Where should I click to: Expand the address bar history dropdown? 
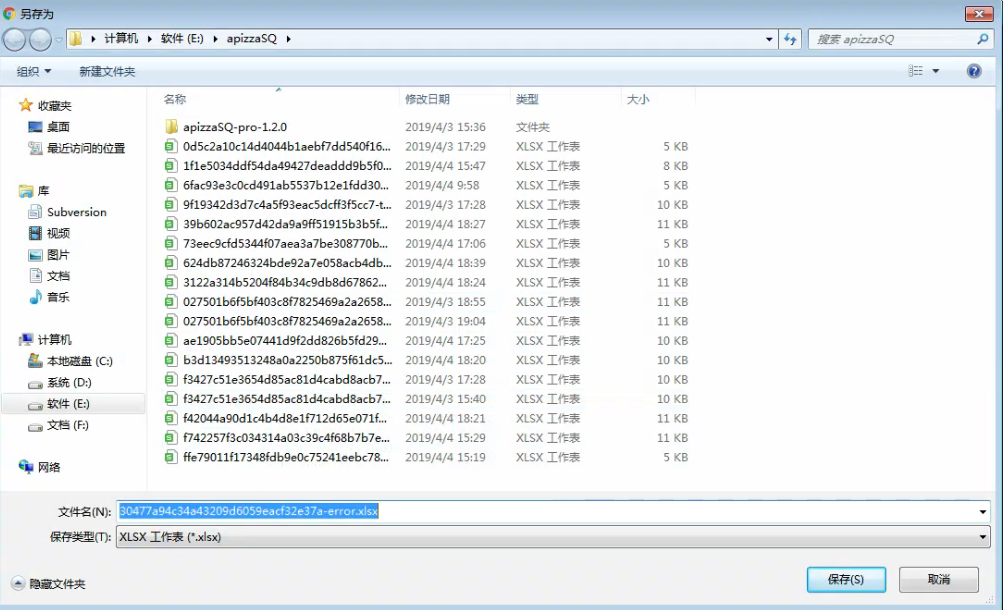point(769,39)
